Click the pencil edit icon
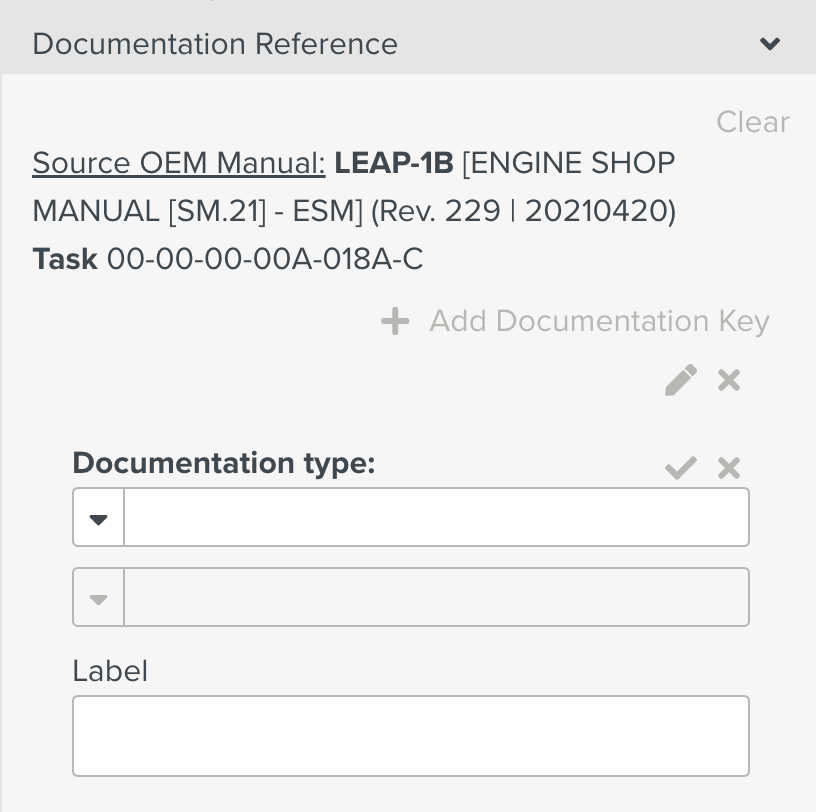816x812 pixels. coord(681,380)
